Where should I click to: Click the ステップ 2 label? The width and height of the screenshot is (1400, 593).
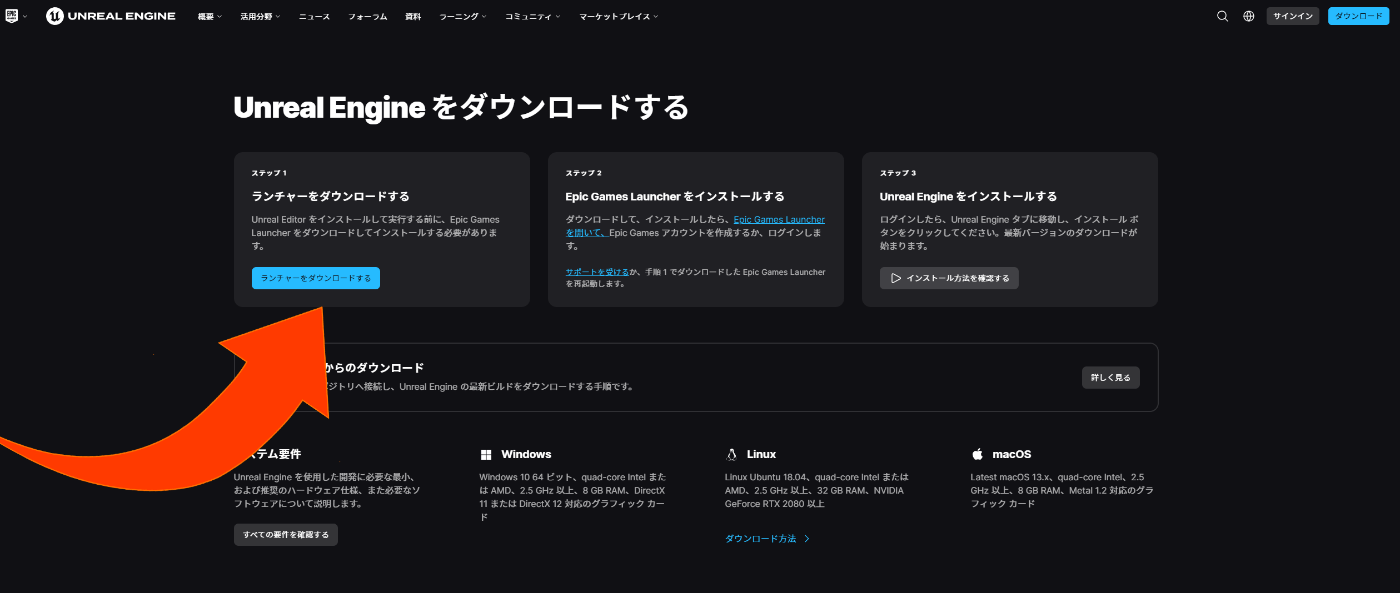(584, 173)
